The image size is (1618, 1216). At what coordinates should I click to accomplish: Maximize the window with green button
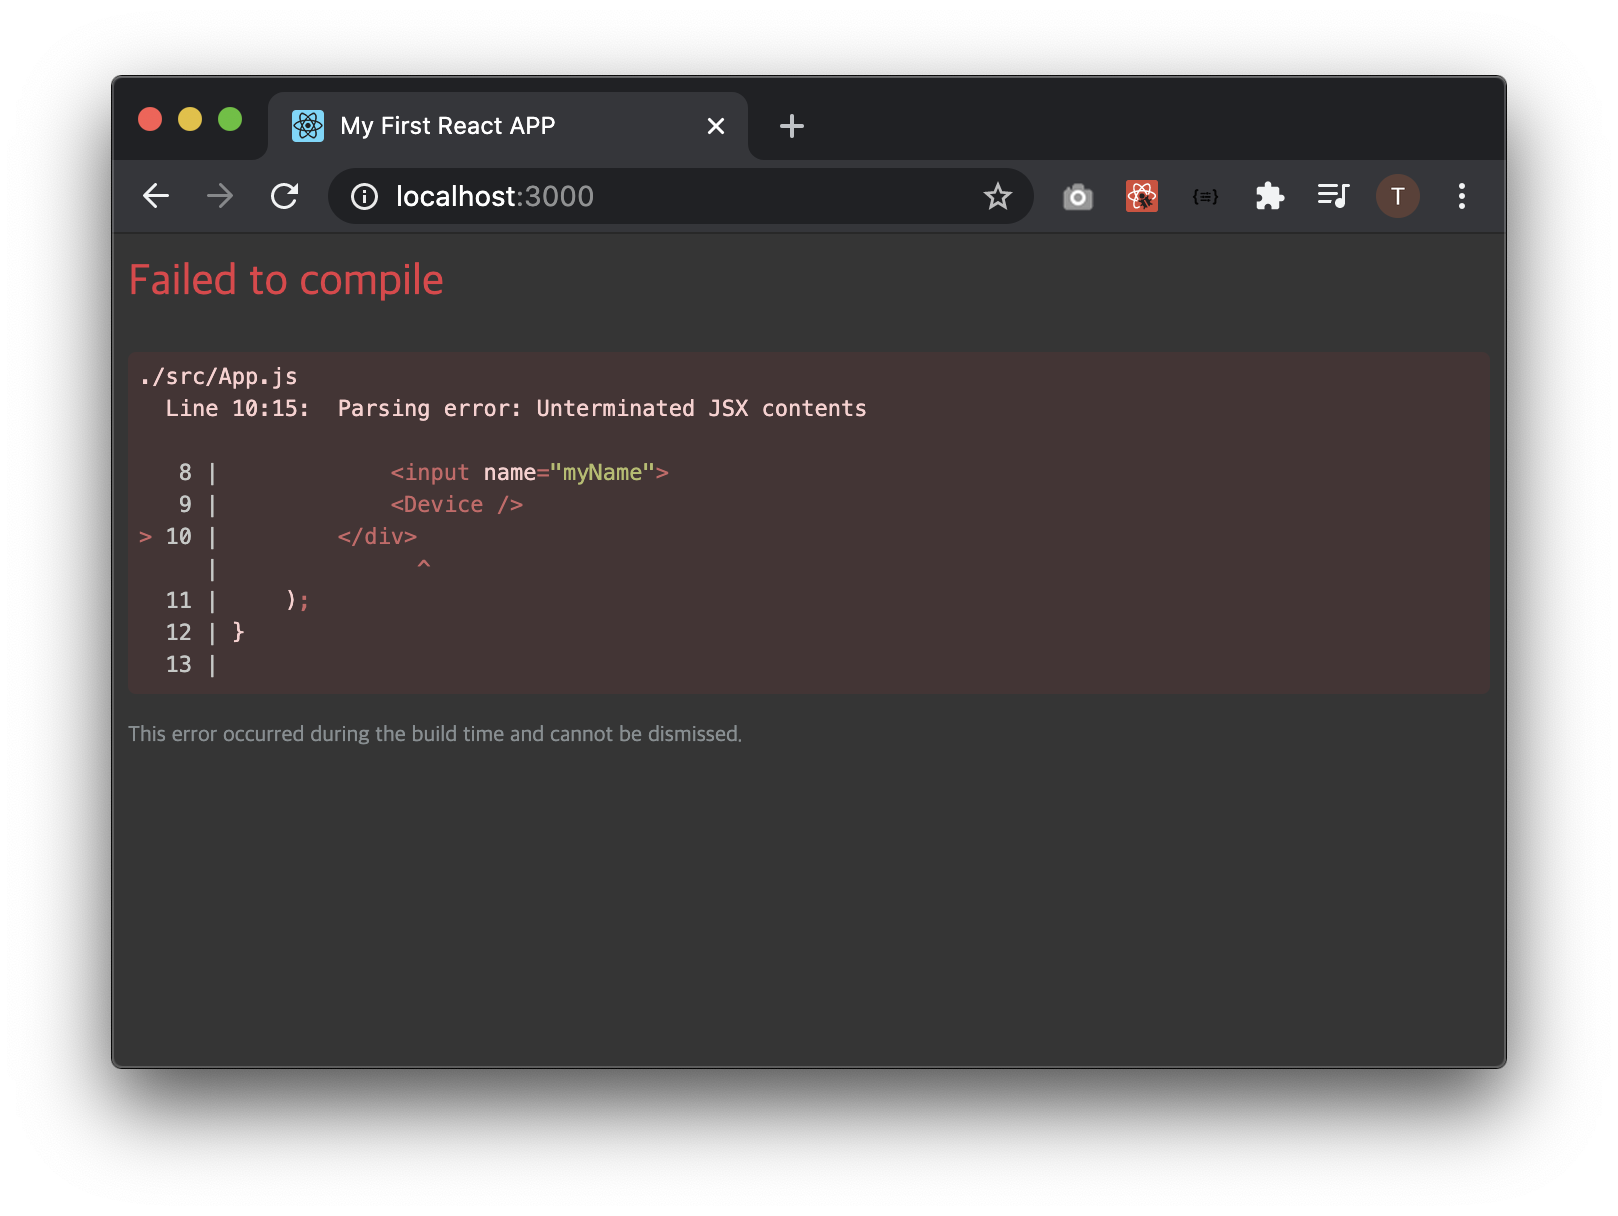230,120
